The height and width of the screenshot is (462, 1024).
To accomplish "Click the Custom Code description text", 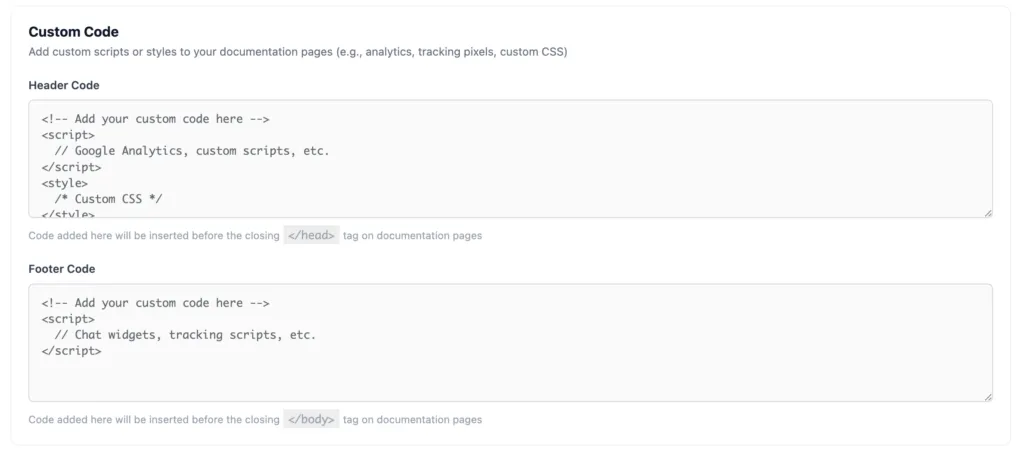I will click(x=298, y=52).
